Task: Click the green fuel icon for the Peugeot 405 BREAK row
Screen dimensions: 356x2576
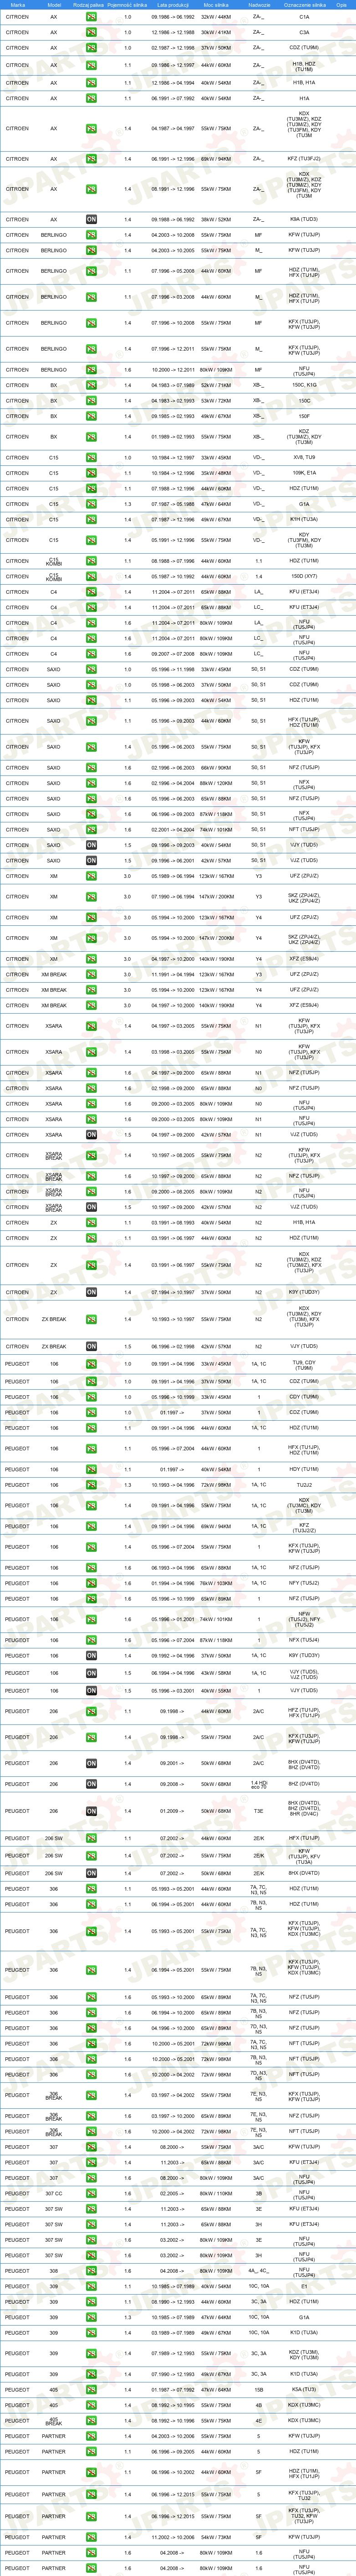Action: [91, 2421]
